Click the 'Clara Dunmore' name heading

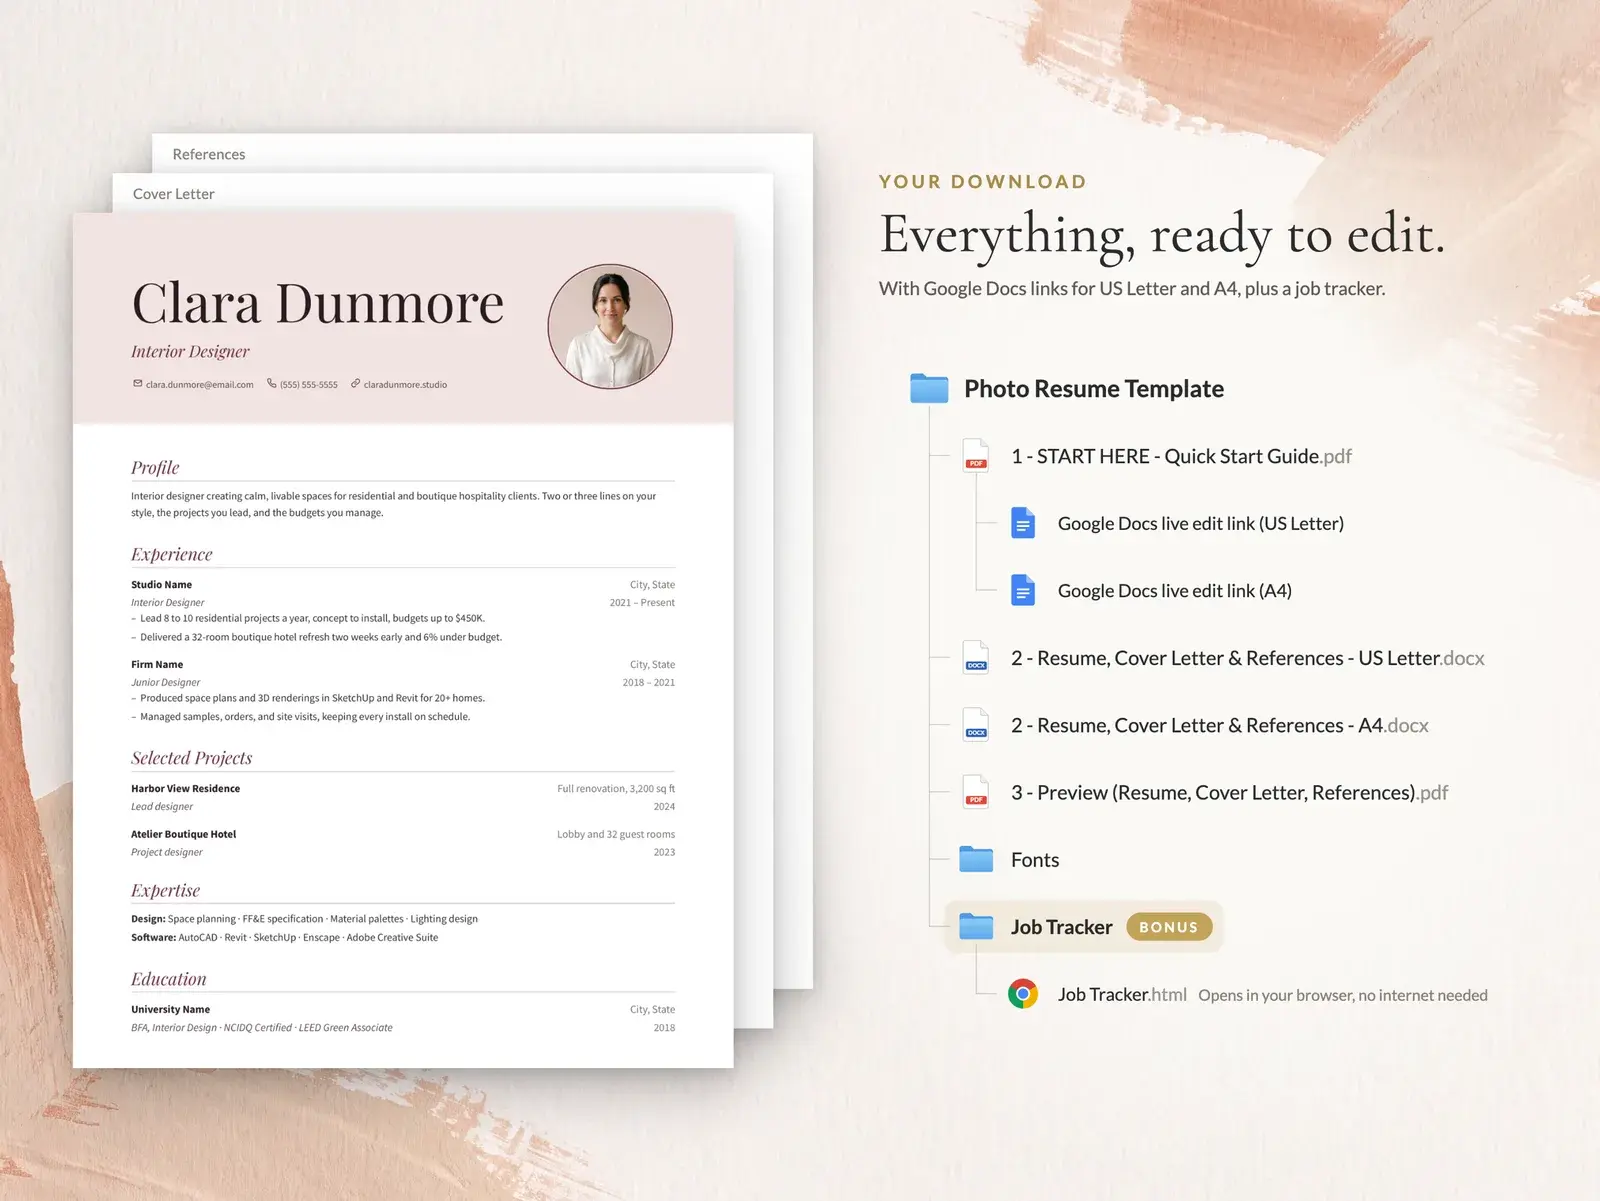pyautogui.click(x=318, y=303)
